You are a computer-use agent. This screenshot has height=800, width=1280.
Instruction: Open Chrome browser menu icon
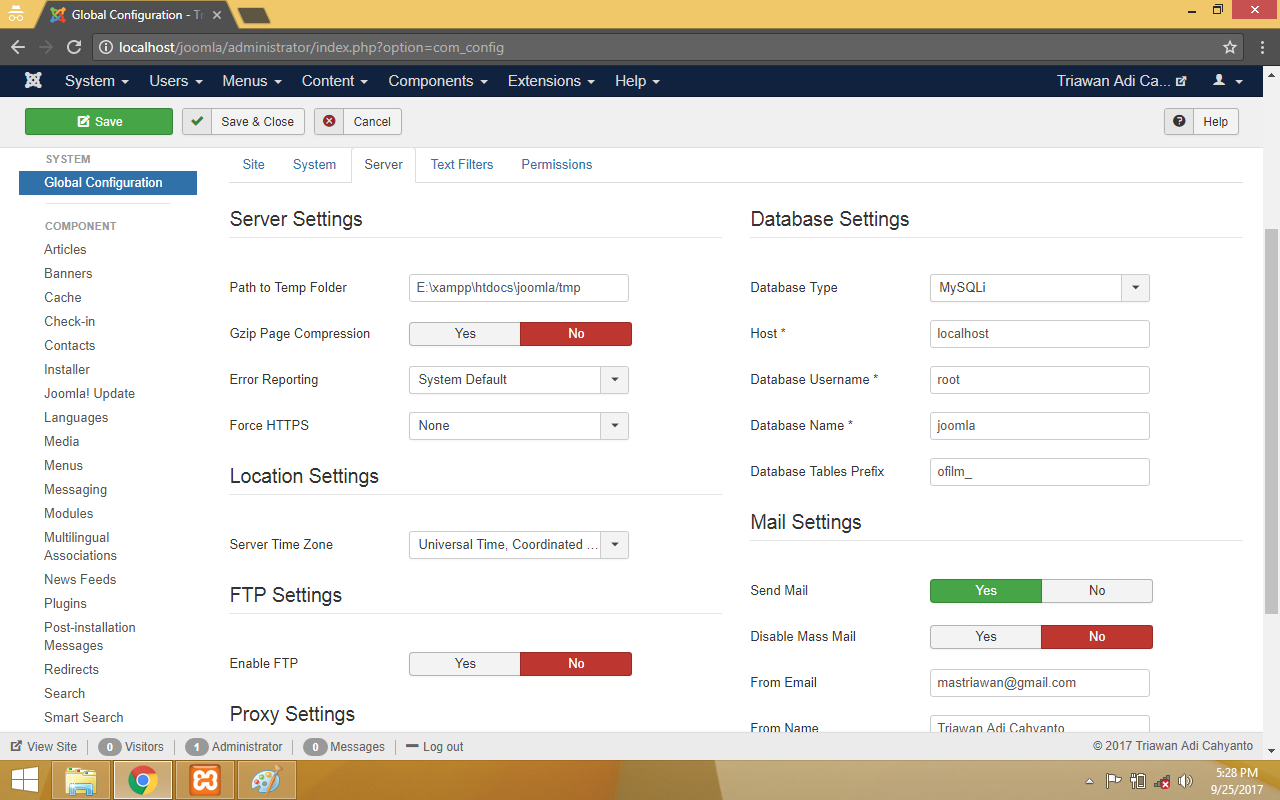[1261, 47]
